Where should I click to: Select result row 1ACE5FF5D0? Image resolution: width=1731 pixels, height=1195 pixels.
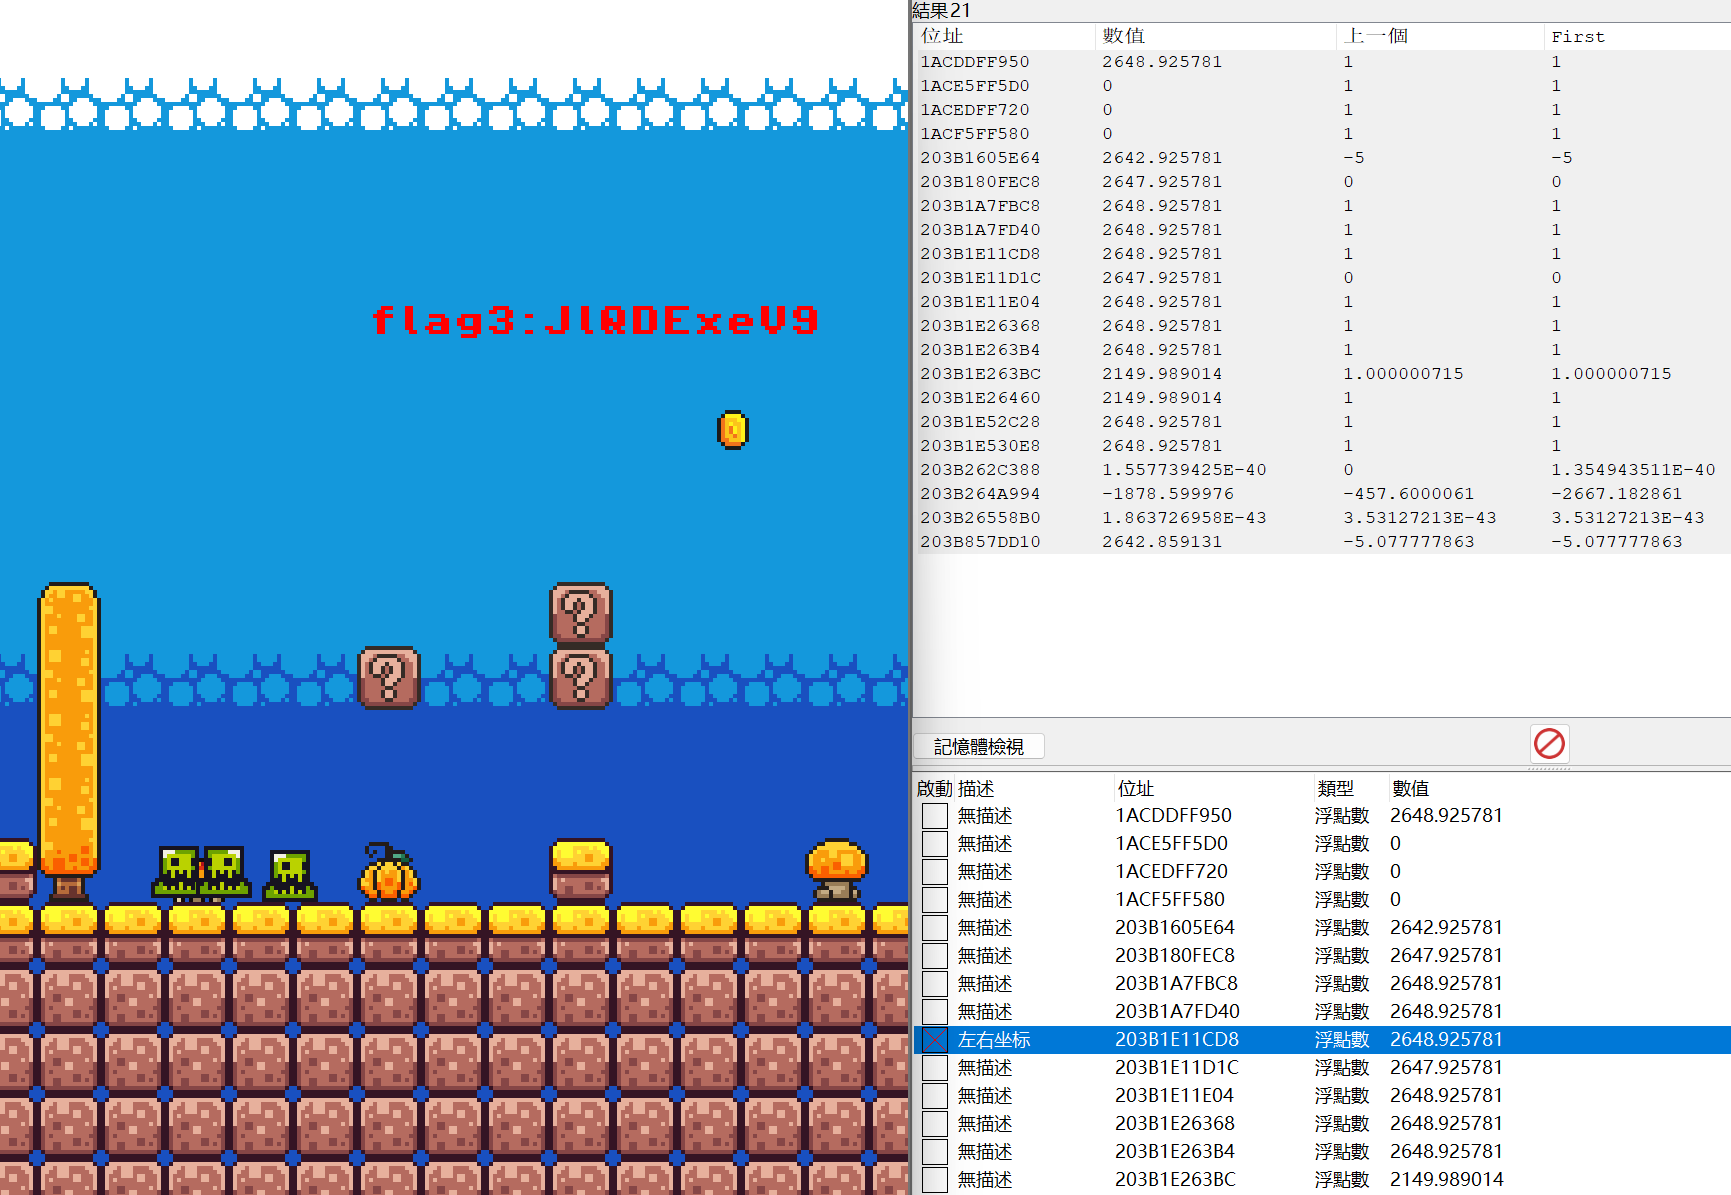(x=1322, y=86)
